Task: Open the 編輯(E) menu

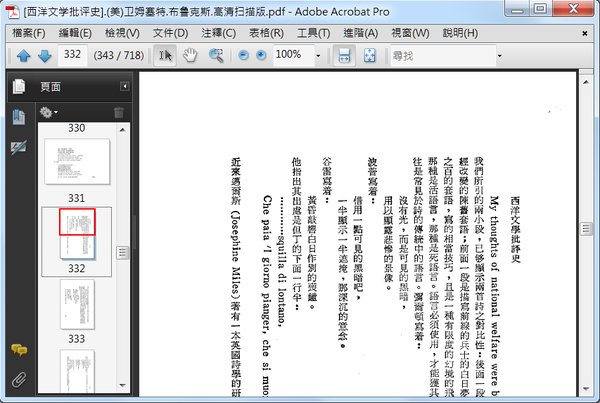Action: tap(75, 33)
